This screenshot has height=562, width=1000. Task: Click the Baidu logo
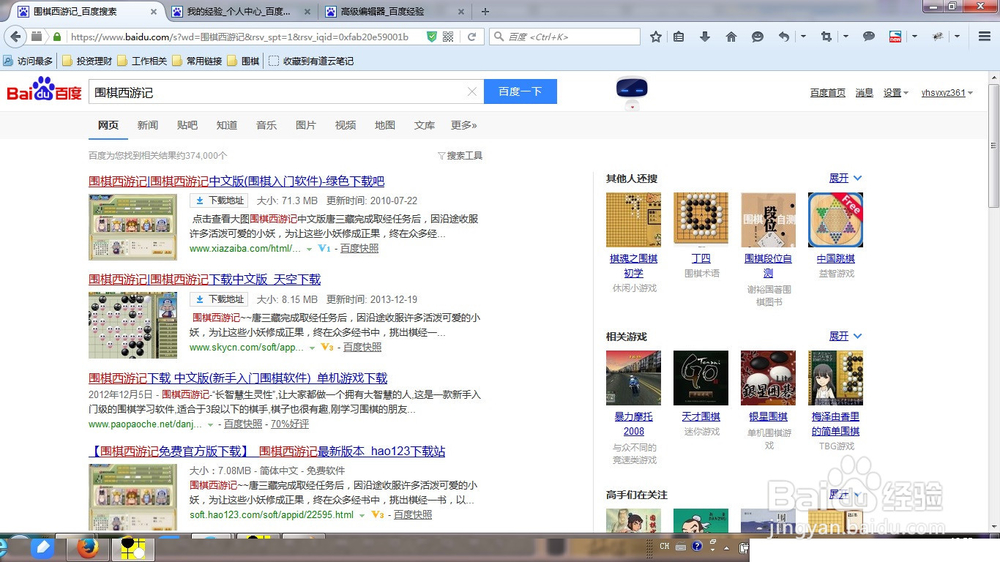pyautogui.click(x=44, y=90)
